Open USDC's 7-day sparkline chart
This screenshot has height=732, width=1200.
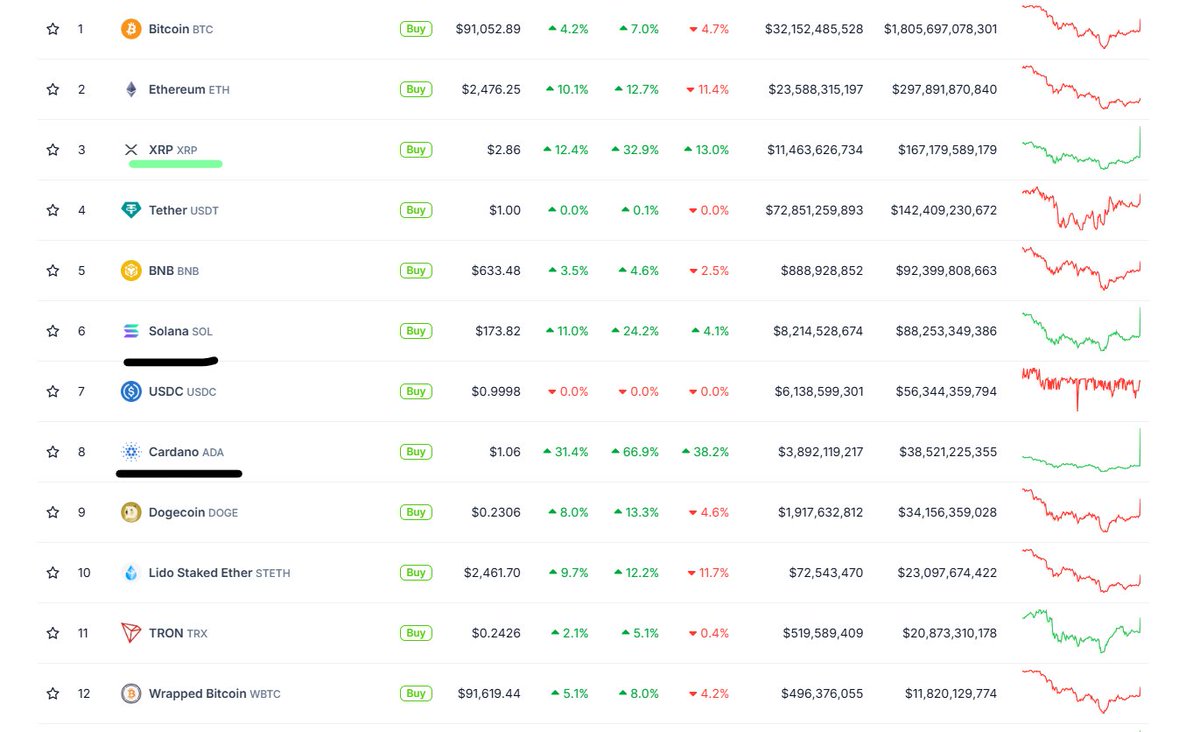coord(1081,389)
